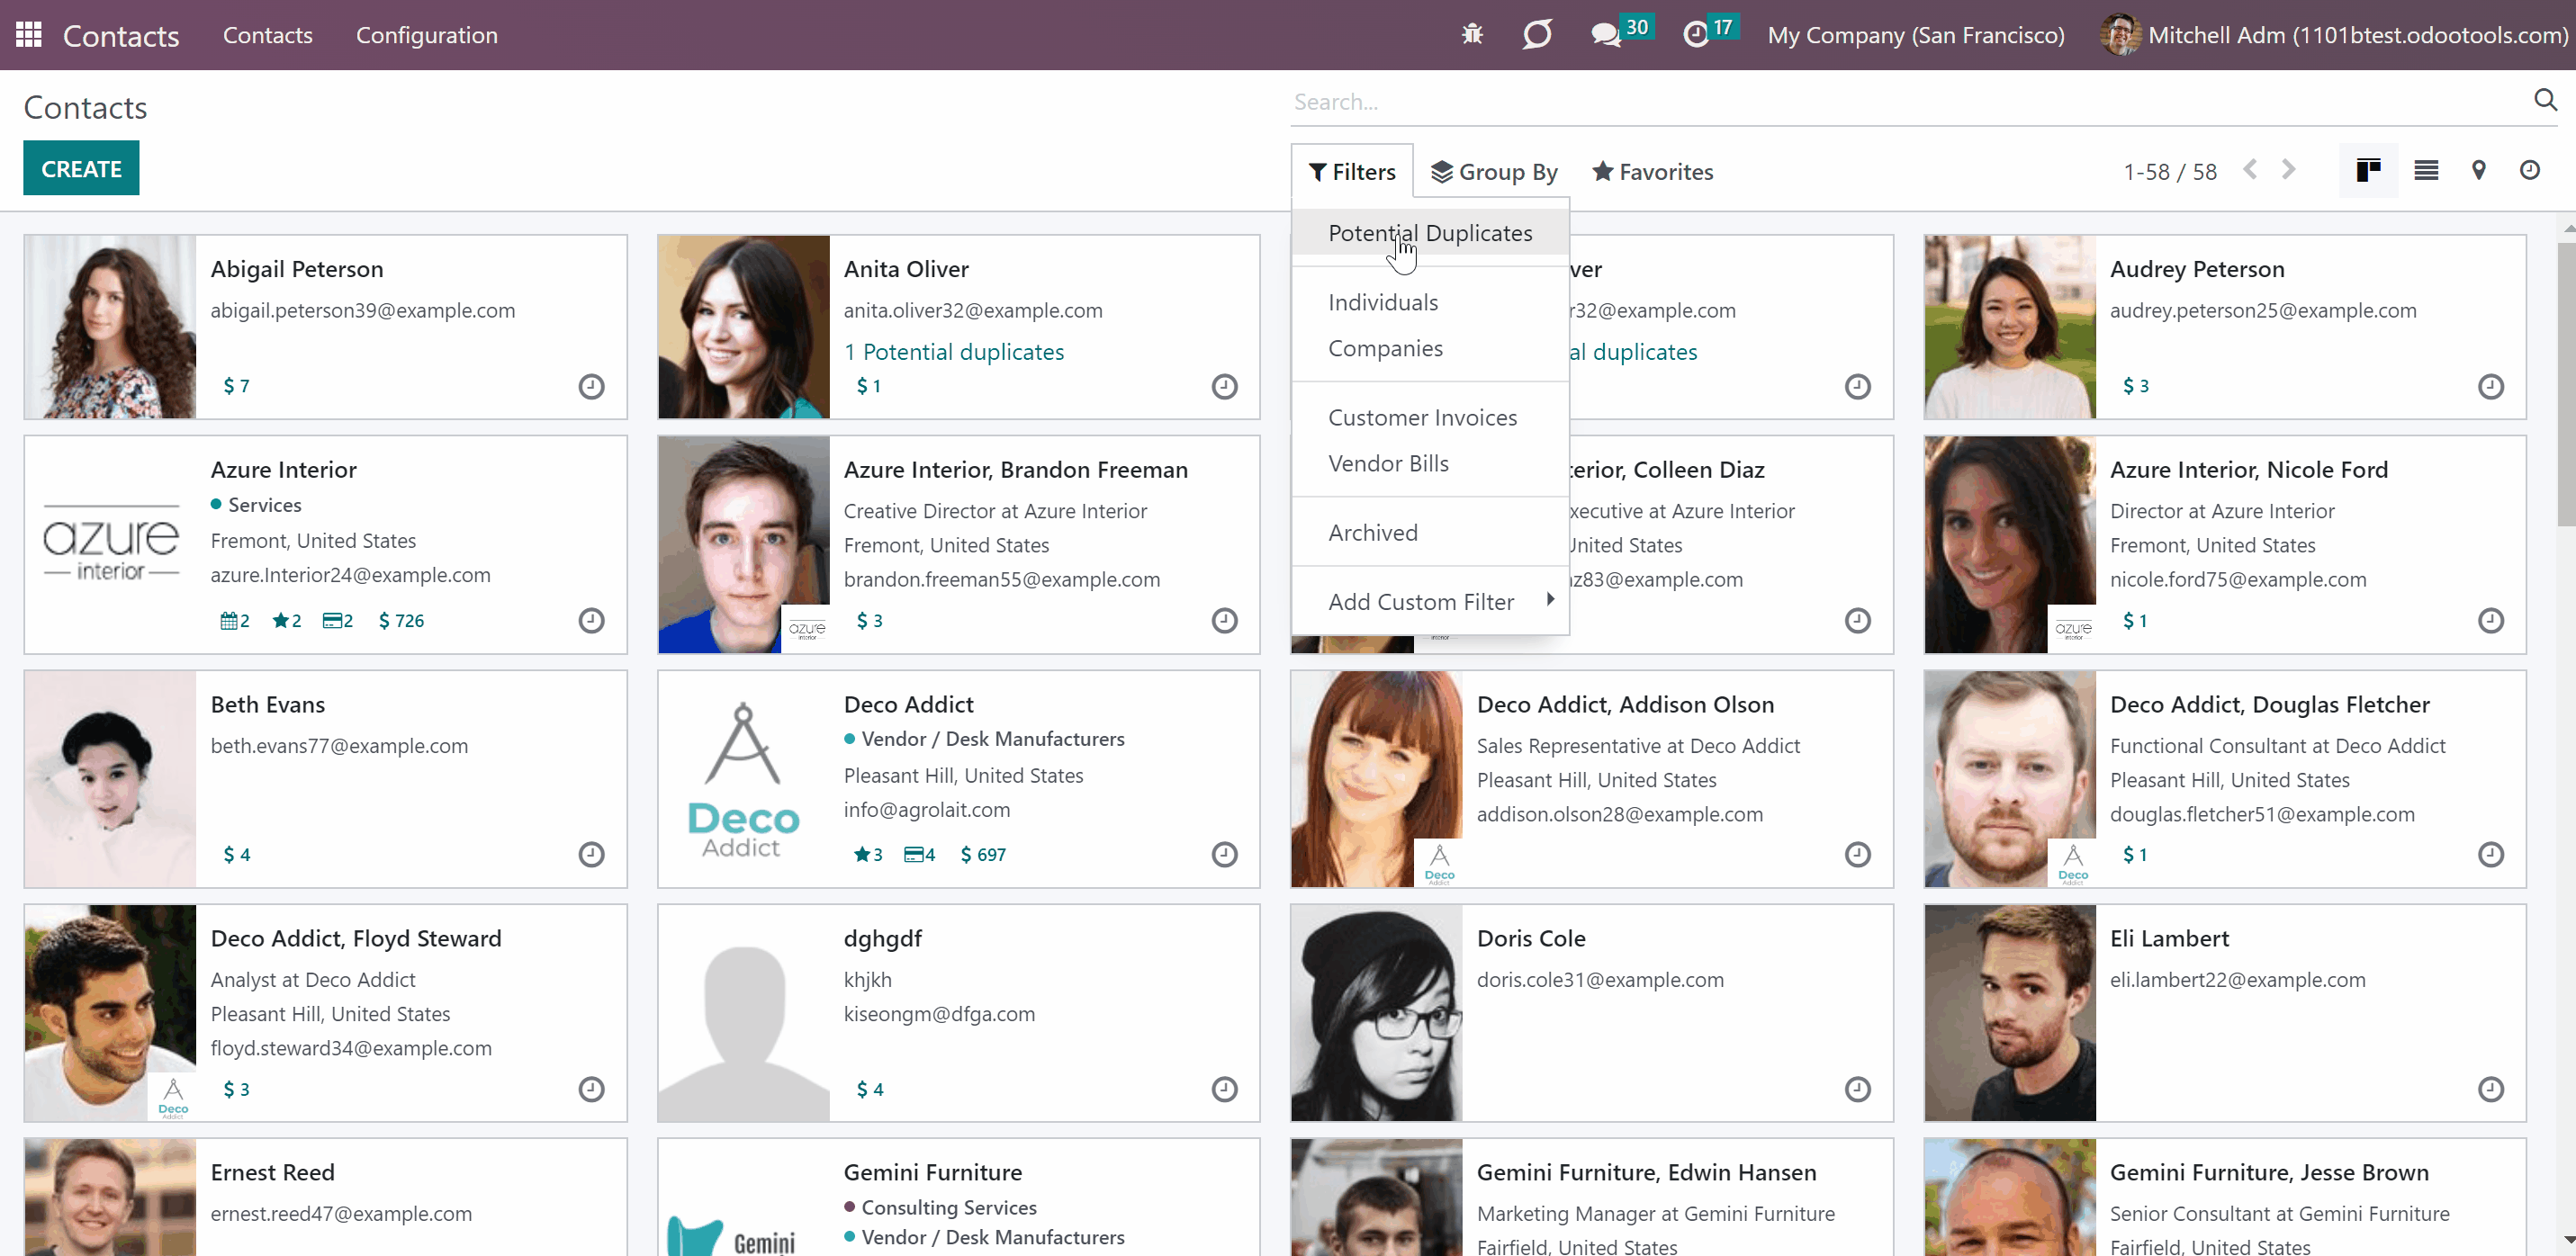Open activity clock on Addison Olson card
Viewport: 2576px width, 1256px height.
pyautogui.click(x=1858, y=855)
